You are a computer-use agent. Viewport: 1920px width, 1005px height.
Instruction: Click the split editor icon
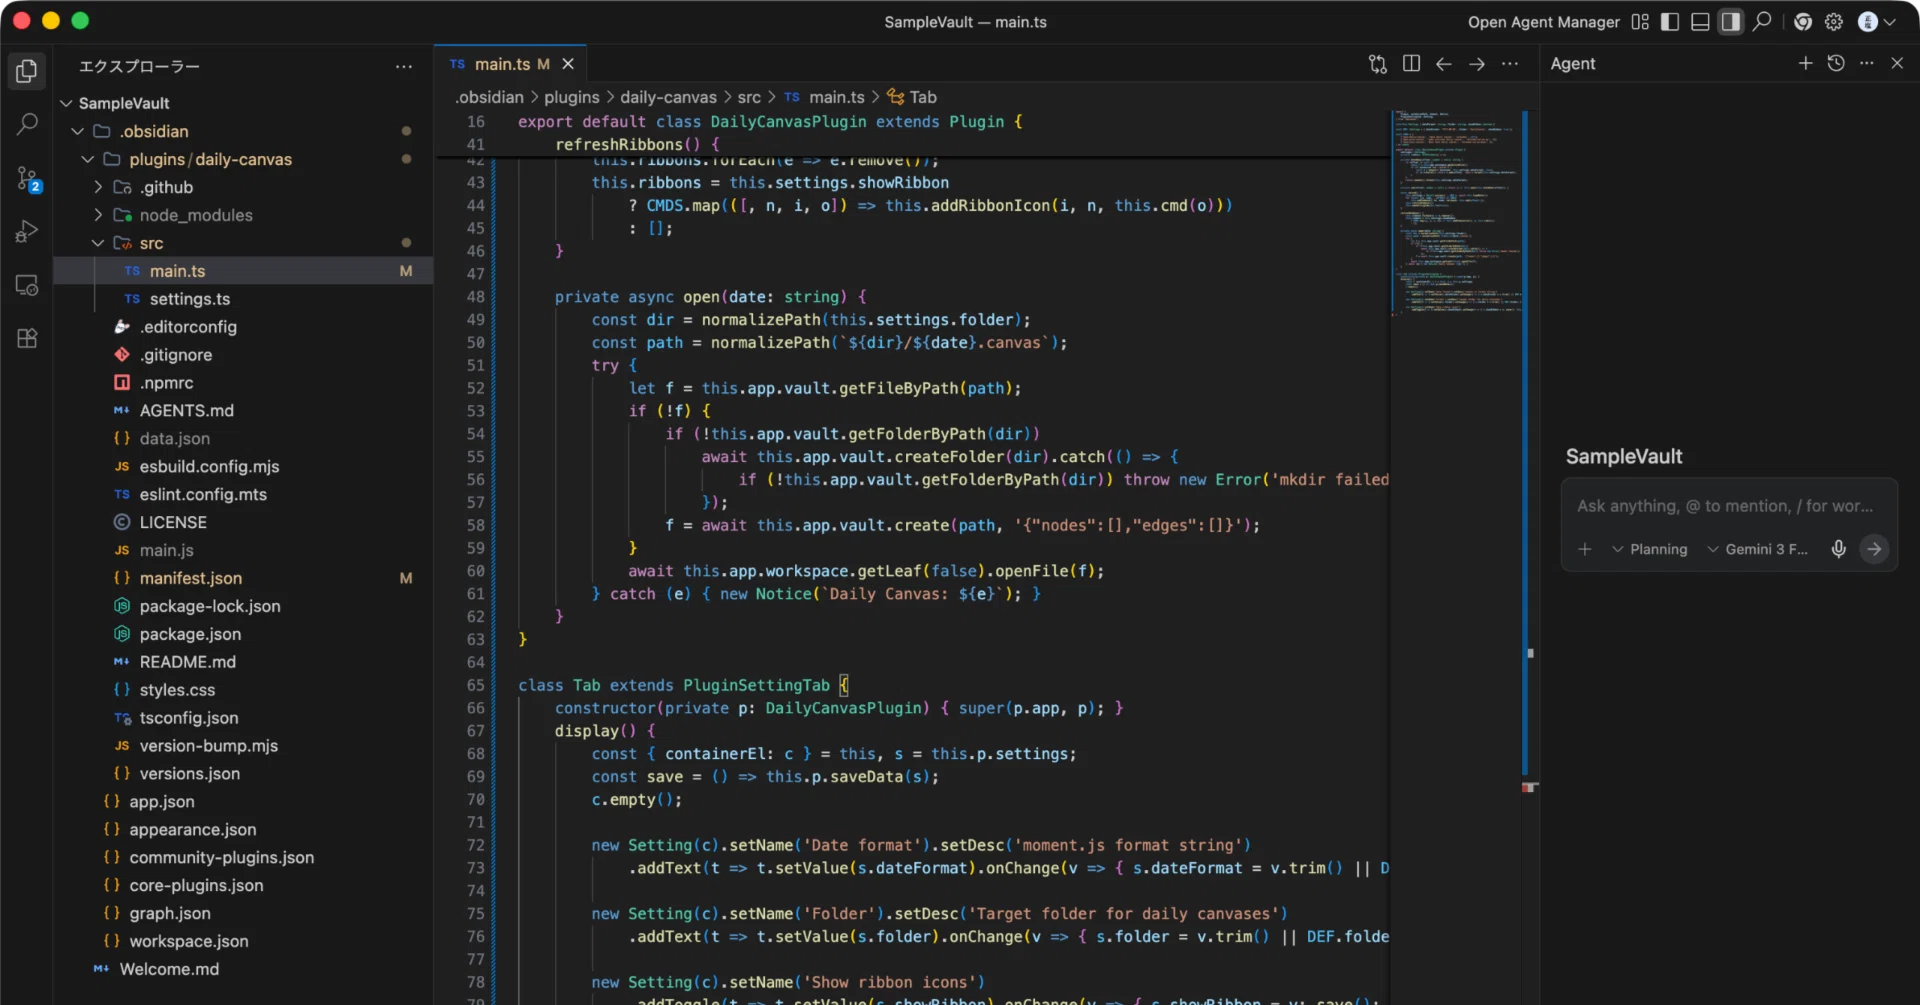pos(1411,63)
